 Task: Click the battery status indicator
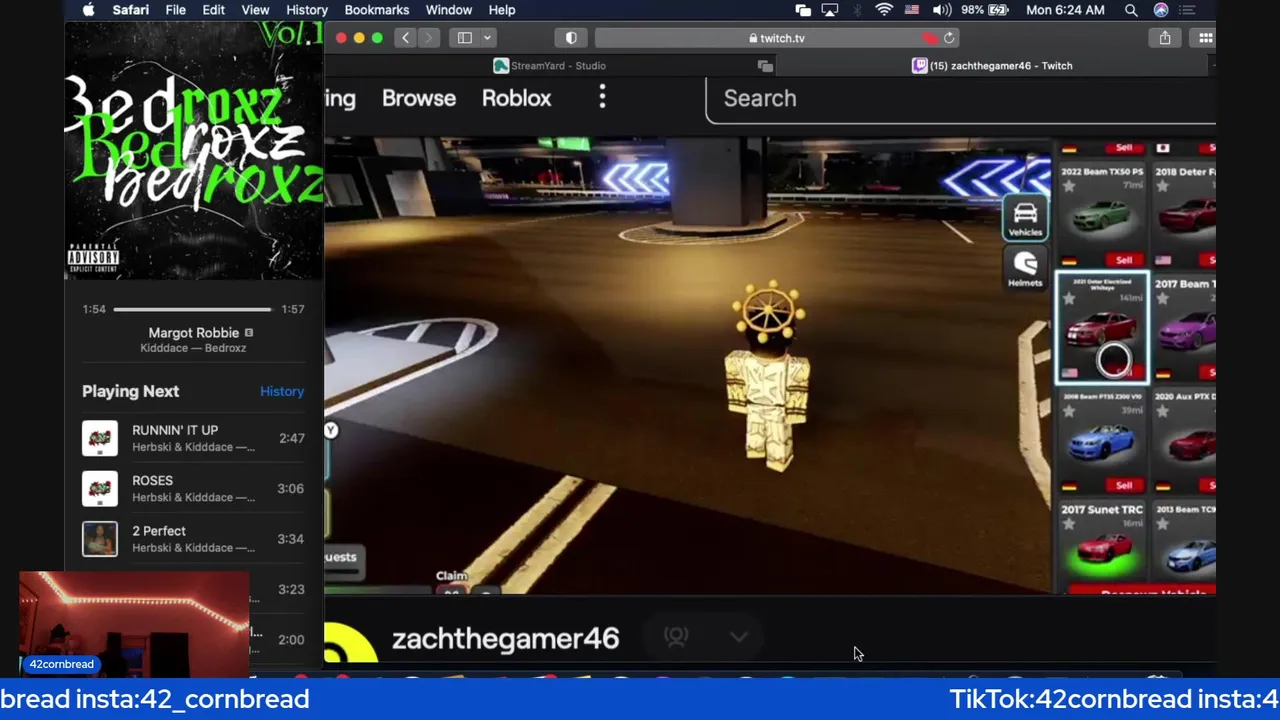(985, 10)
